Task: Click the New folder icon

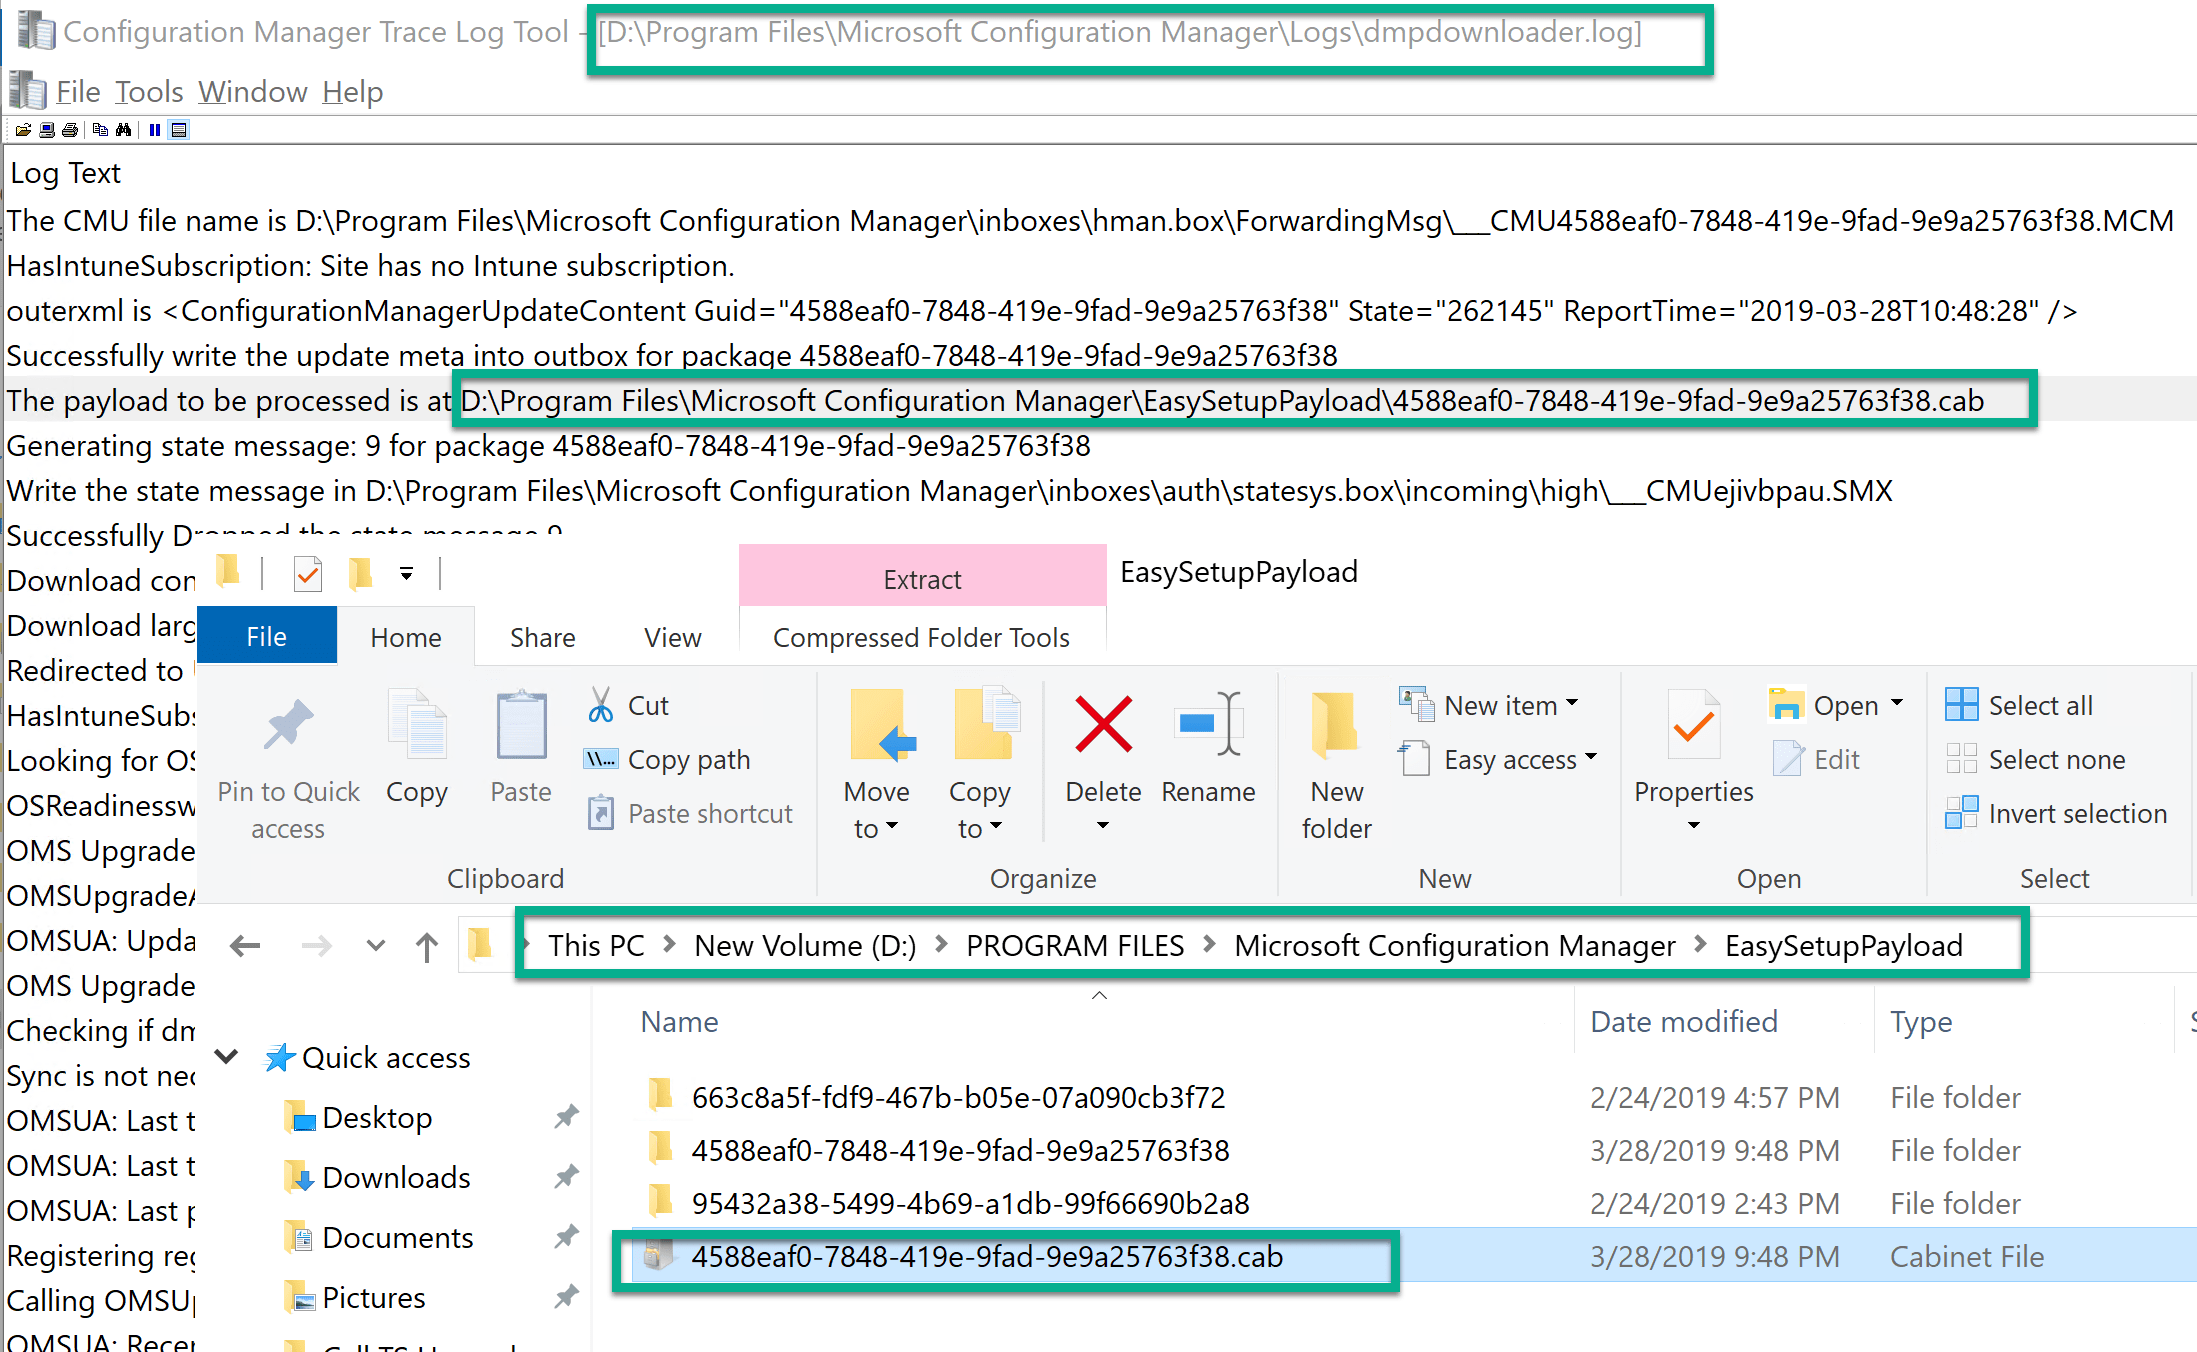Action: click(x=1336, y=724)
